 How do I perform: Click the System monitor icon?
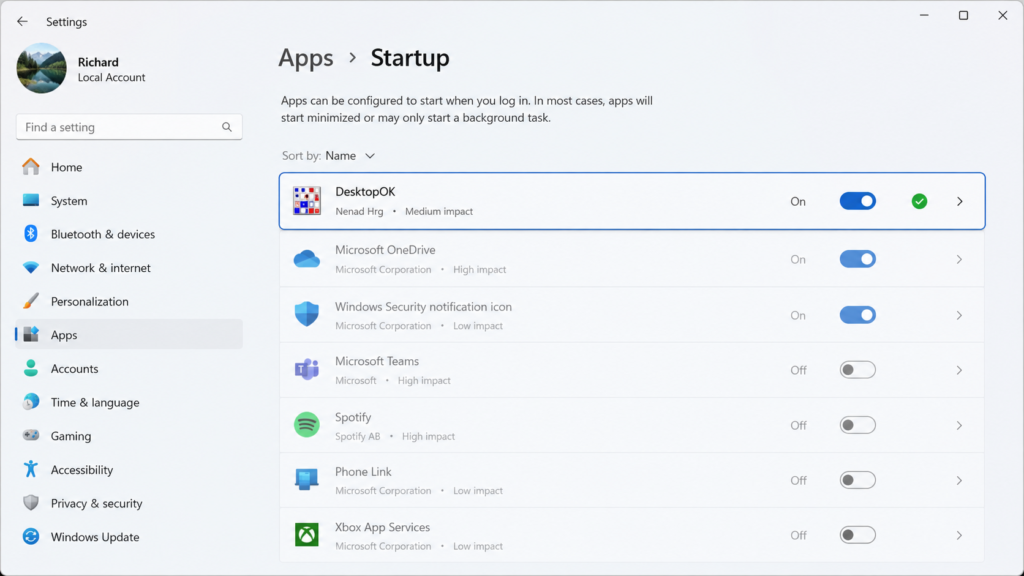[x=31, y=200]
